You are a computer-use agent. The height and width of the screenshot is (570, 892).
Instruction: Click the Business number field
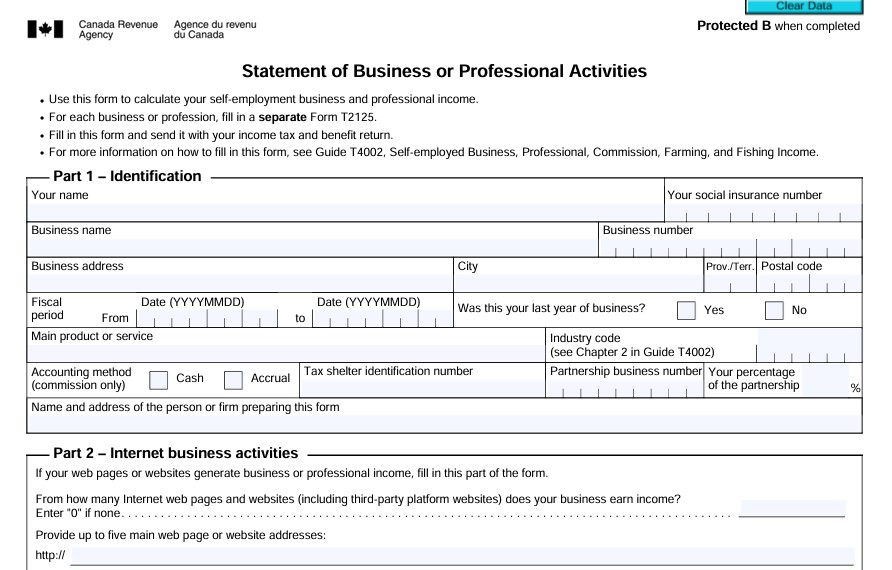click(x=728, y=249)
